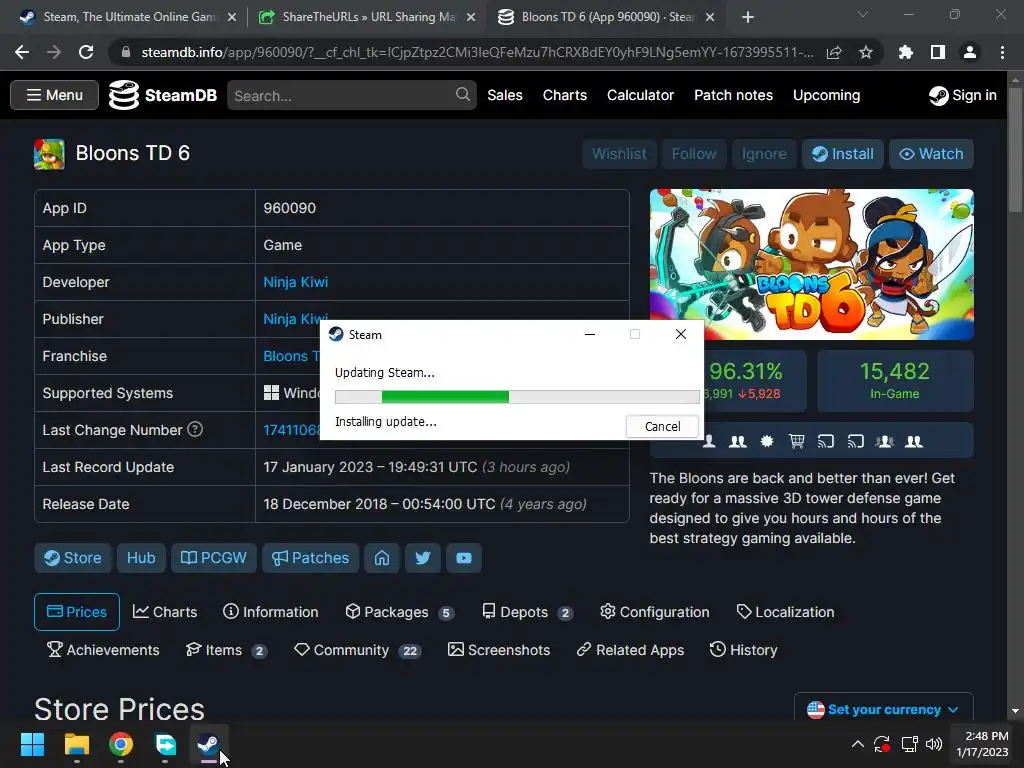Cancel the Steam update dialog
The image size is (1024, 768).
[662, 426]
